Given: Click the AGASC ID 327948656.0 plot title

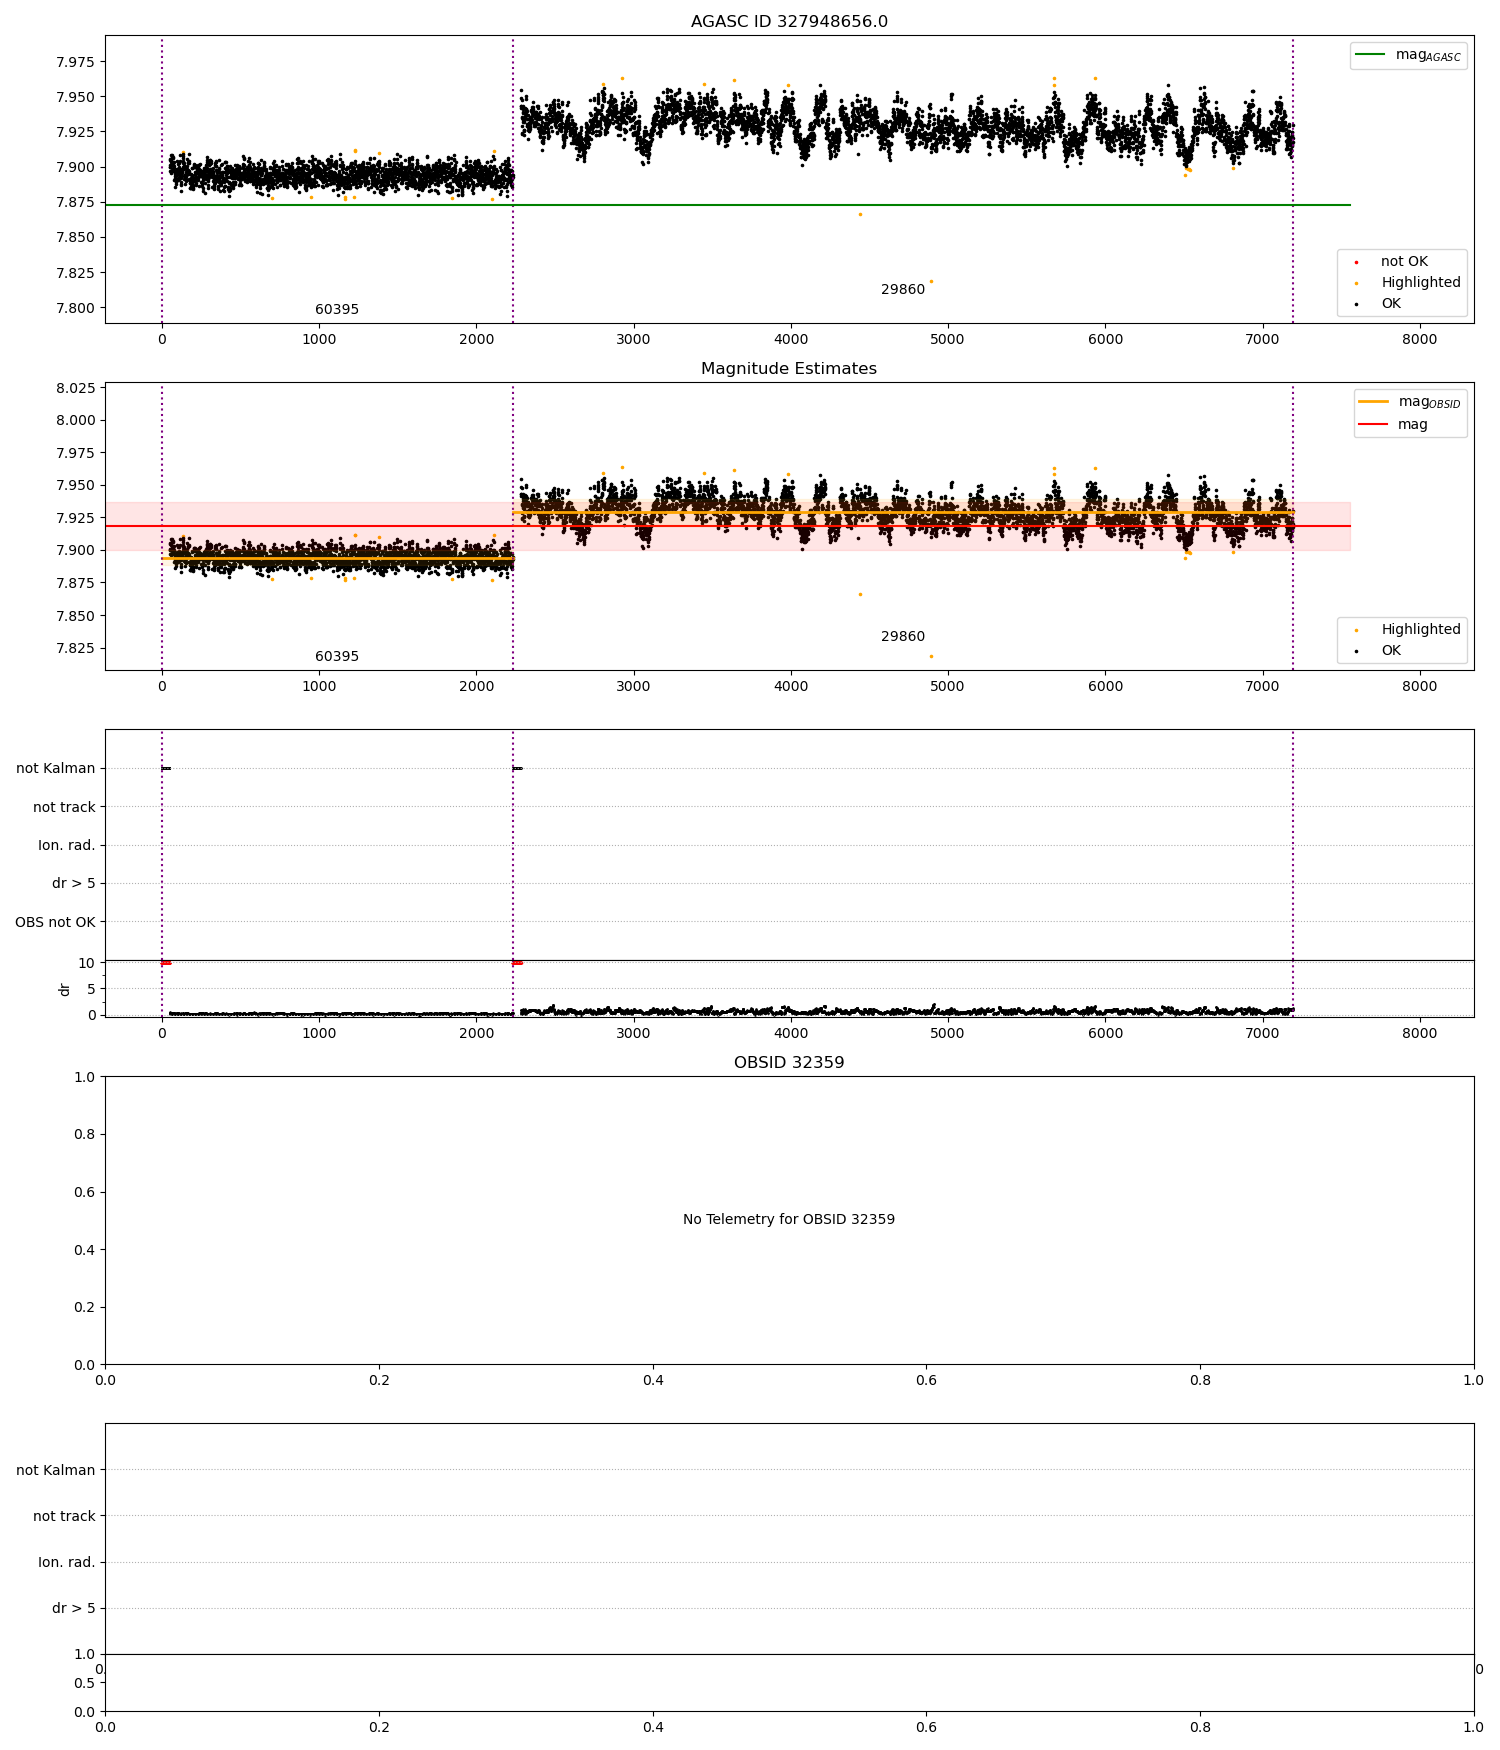Looking at the screenshot, I should coord(789,22).
